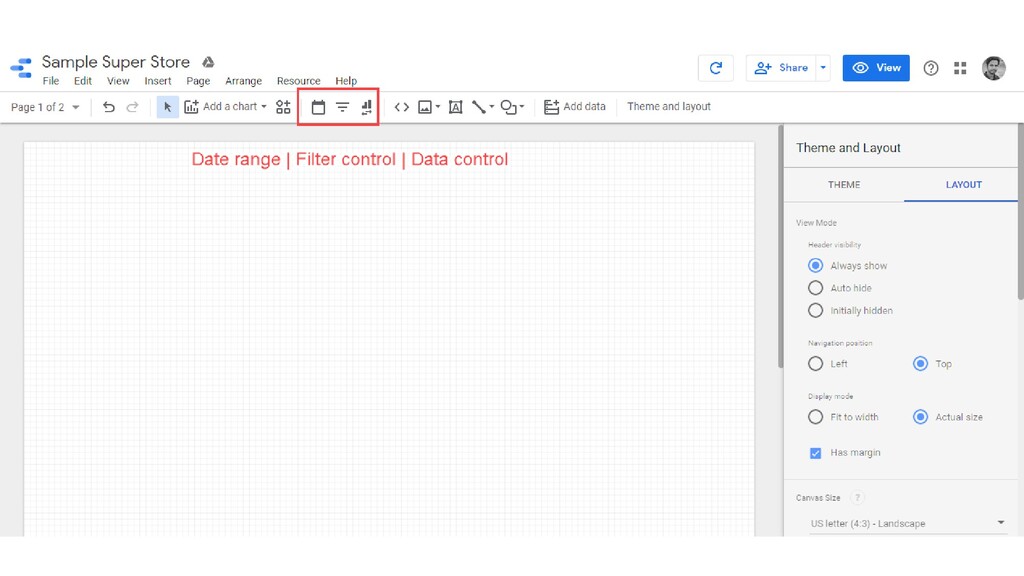This screenshot has width=1024, height=576.
Task: Set navigation position to Left
Action: [815, 364]
